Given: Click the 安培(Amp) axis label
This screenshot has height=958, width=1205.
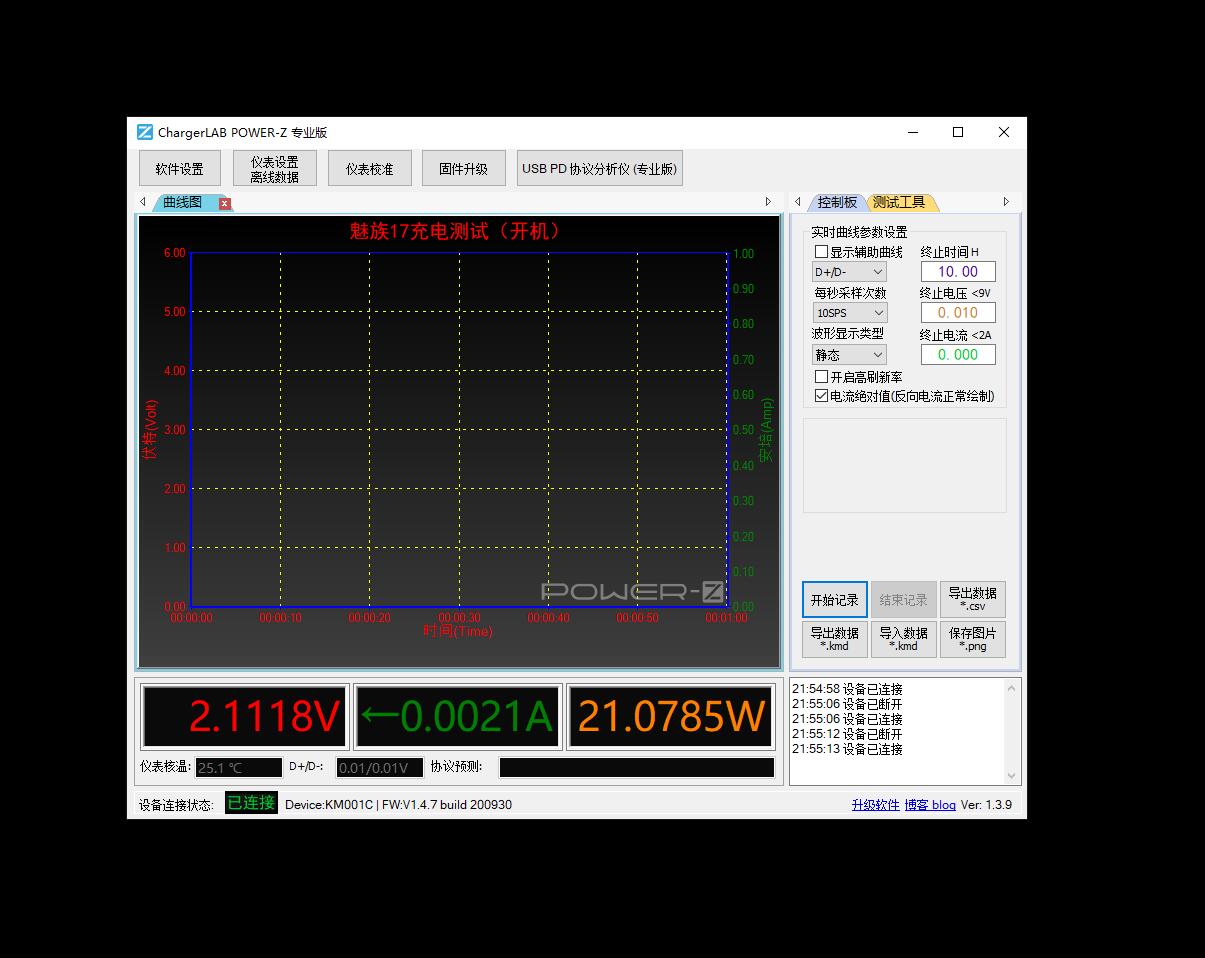Looking at the screenshot, I should (x=767, y=430).
